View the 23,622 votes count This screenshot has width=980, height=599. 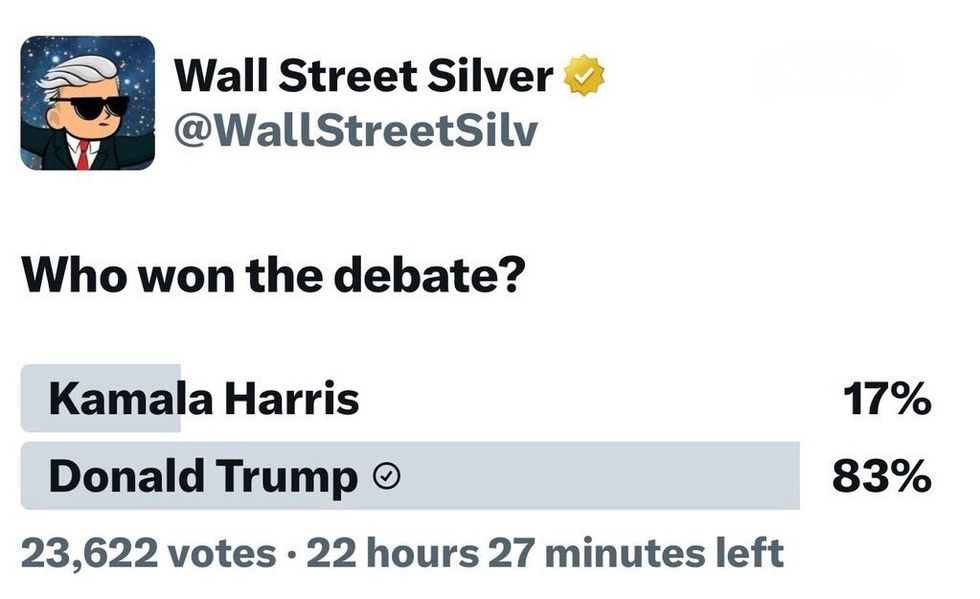(149, 552)
